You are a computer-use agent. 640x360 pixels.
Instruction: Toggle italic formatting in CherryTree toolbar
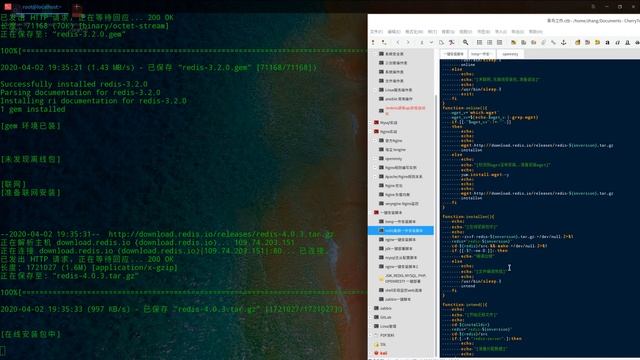618,42
